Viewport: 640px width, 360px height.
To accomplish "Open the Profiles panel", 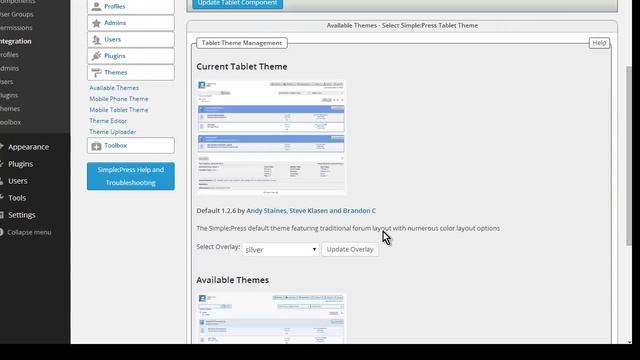I will pyautogui.click(x=131, y=7).
